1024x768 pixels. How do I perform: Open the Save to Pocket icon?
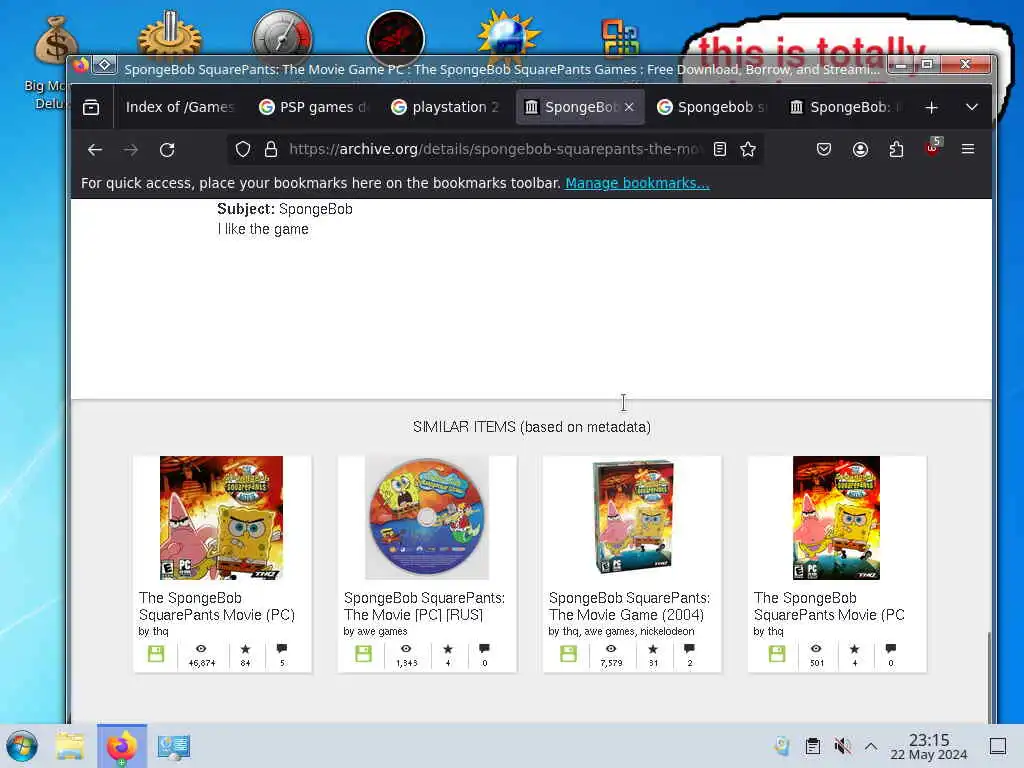[824, 150]
